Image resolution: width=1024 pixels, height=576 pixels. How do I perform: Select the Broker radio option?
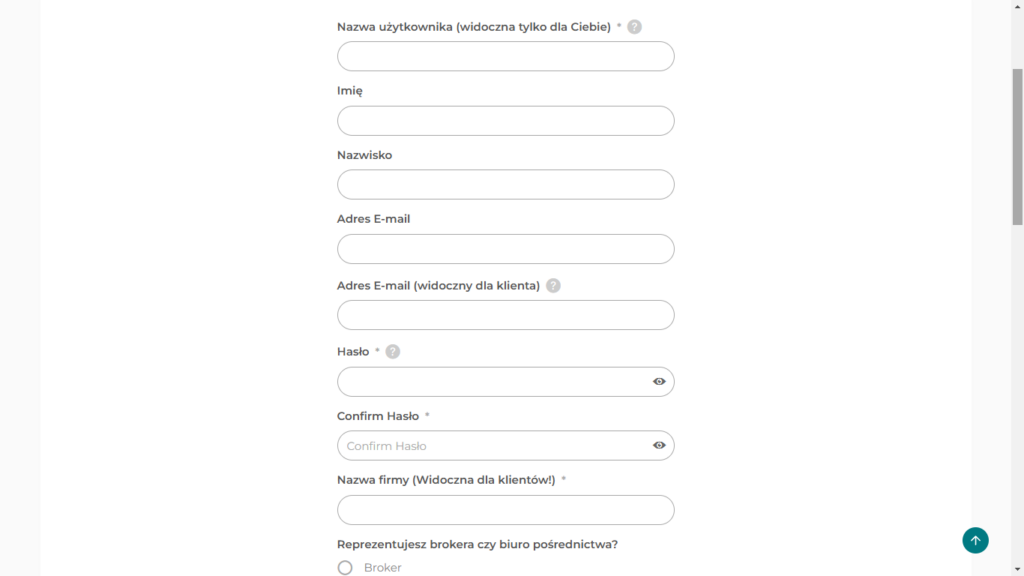[345, 568]
